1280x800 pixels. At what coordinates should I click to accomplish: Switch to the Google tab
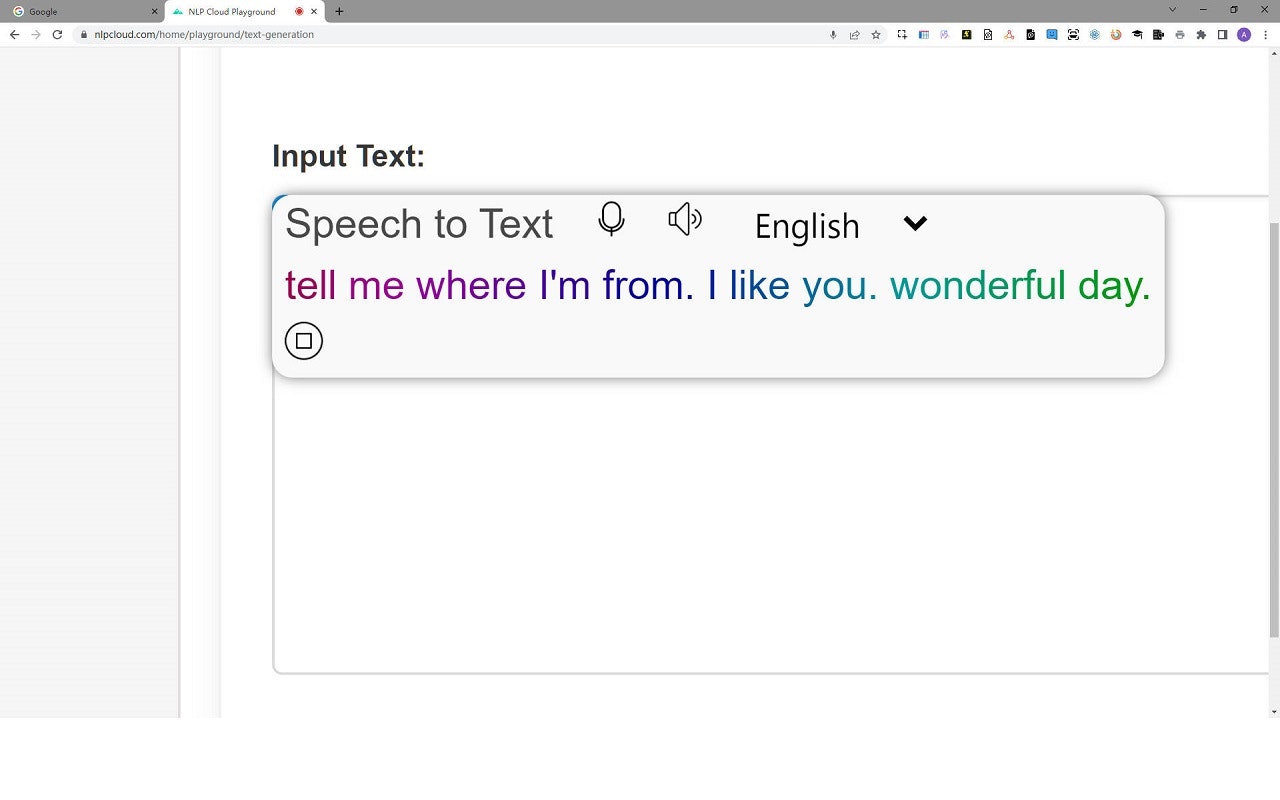(84, 12)
